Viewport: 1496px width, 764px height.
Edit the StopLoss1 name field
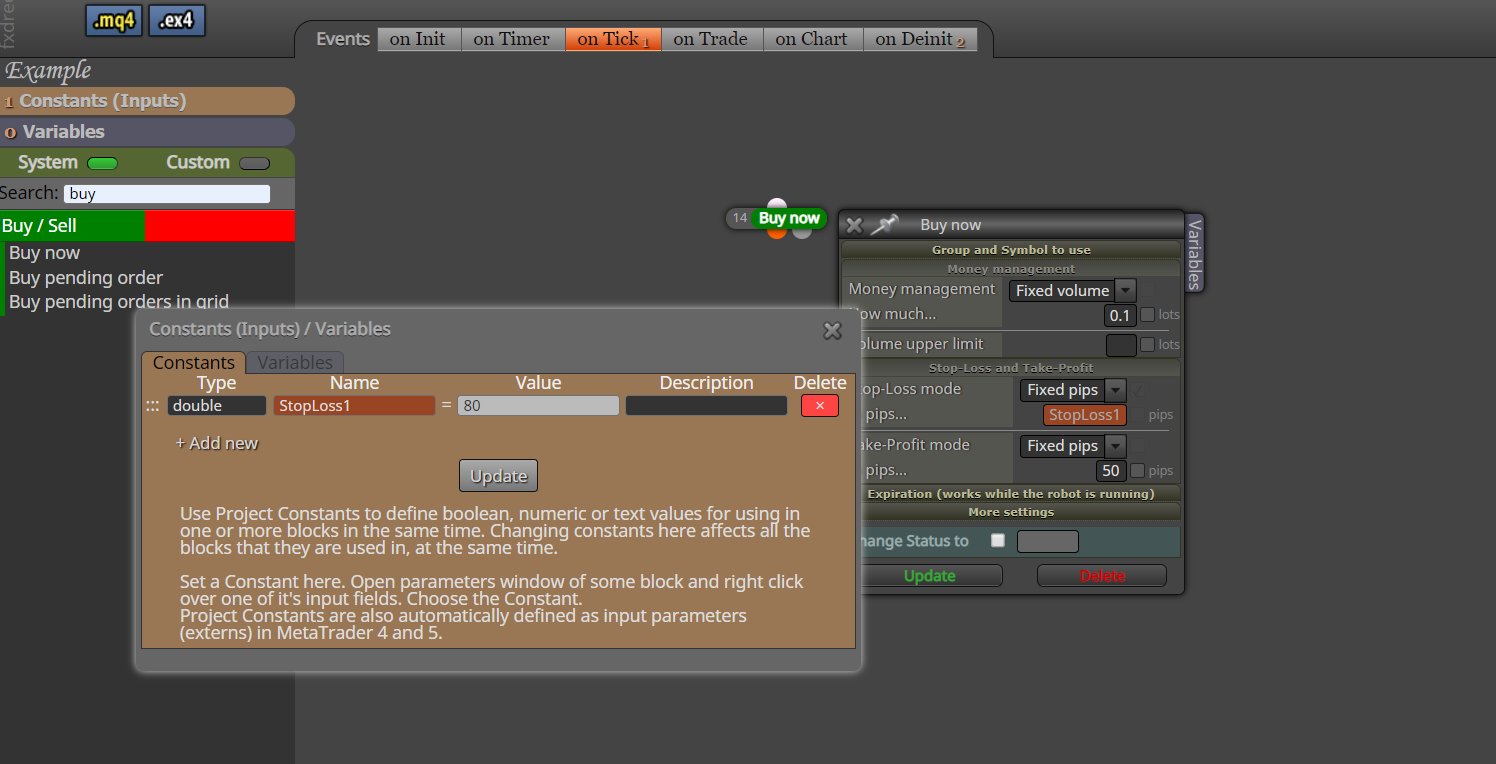354,406
